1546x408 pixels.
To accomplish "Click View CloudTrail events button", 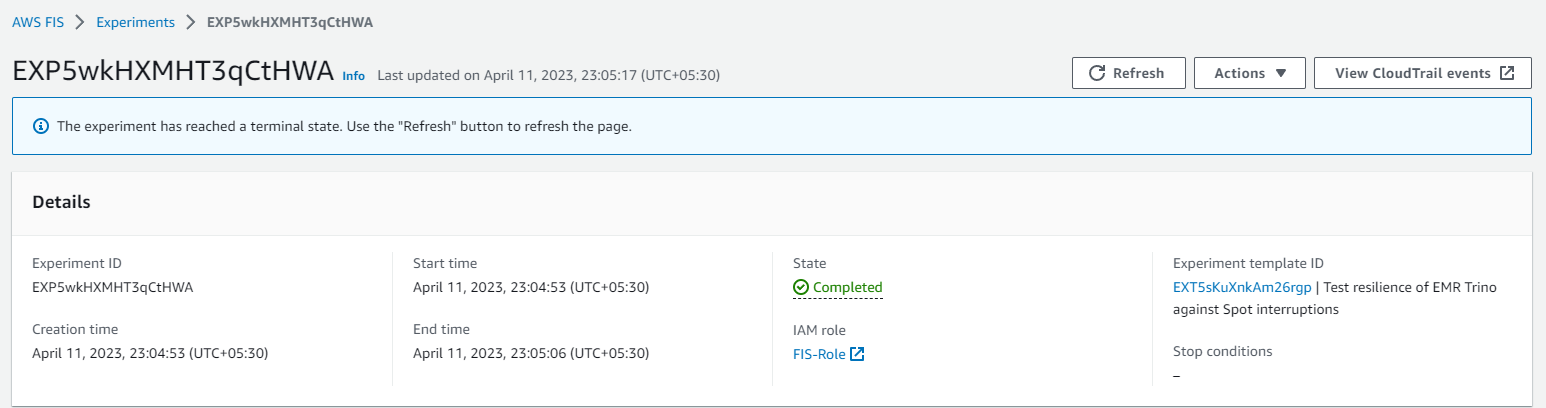I will point(1422,73).
